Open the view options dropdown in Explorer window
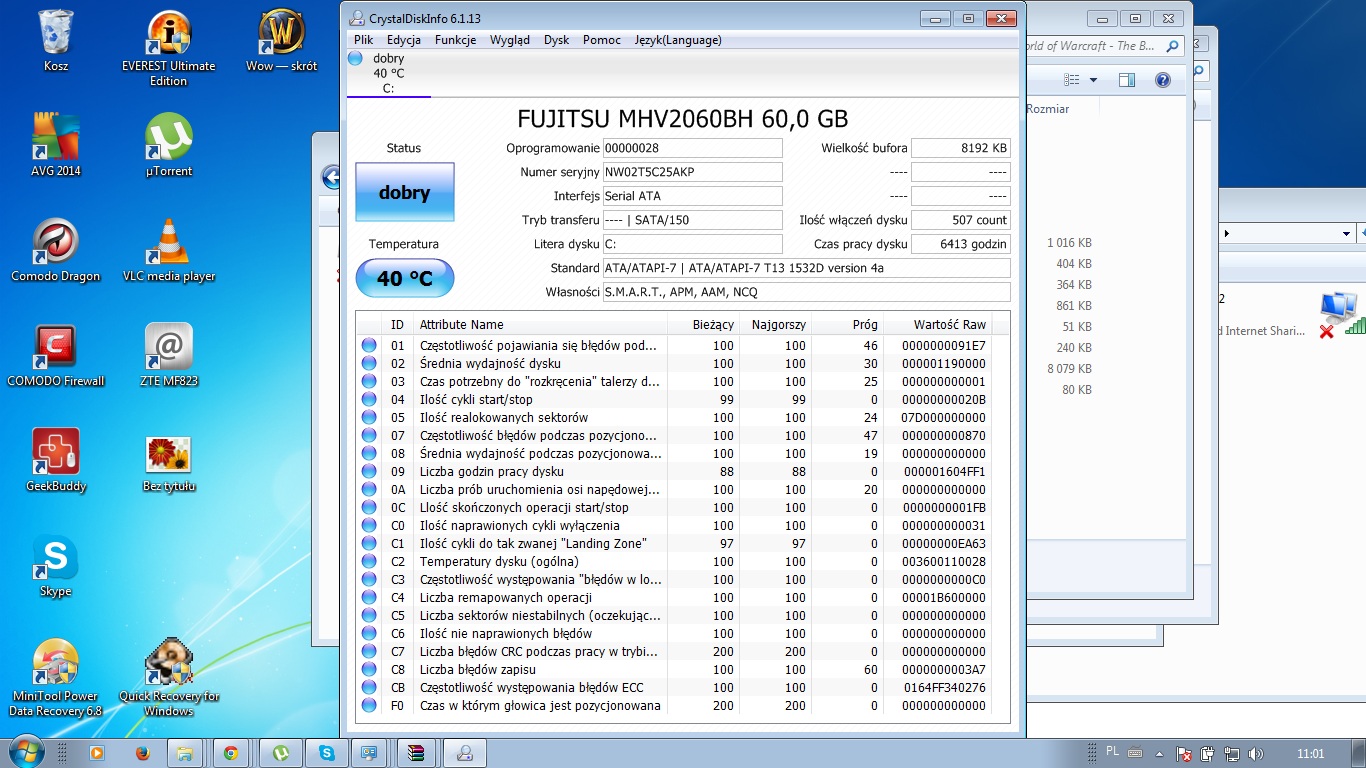This screenshot has height=768, width=1366. pyautogui.click(x=1093, y=80)
